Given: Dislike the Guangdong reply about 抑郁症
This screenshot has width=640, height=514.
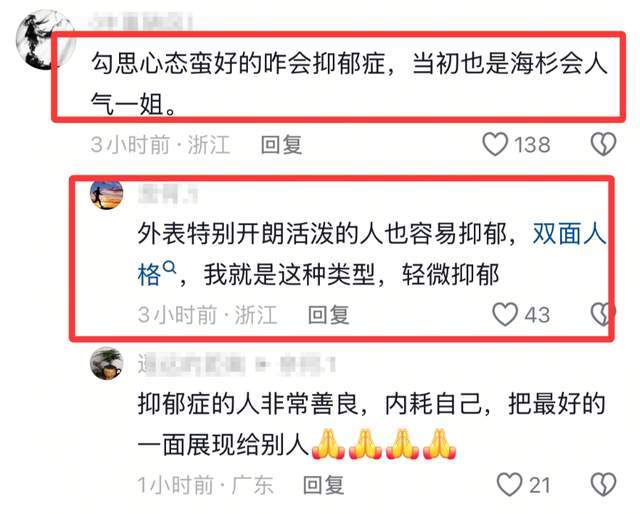Looking at the screenshot, I should tap(603, 484).
